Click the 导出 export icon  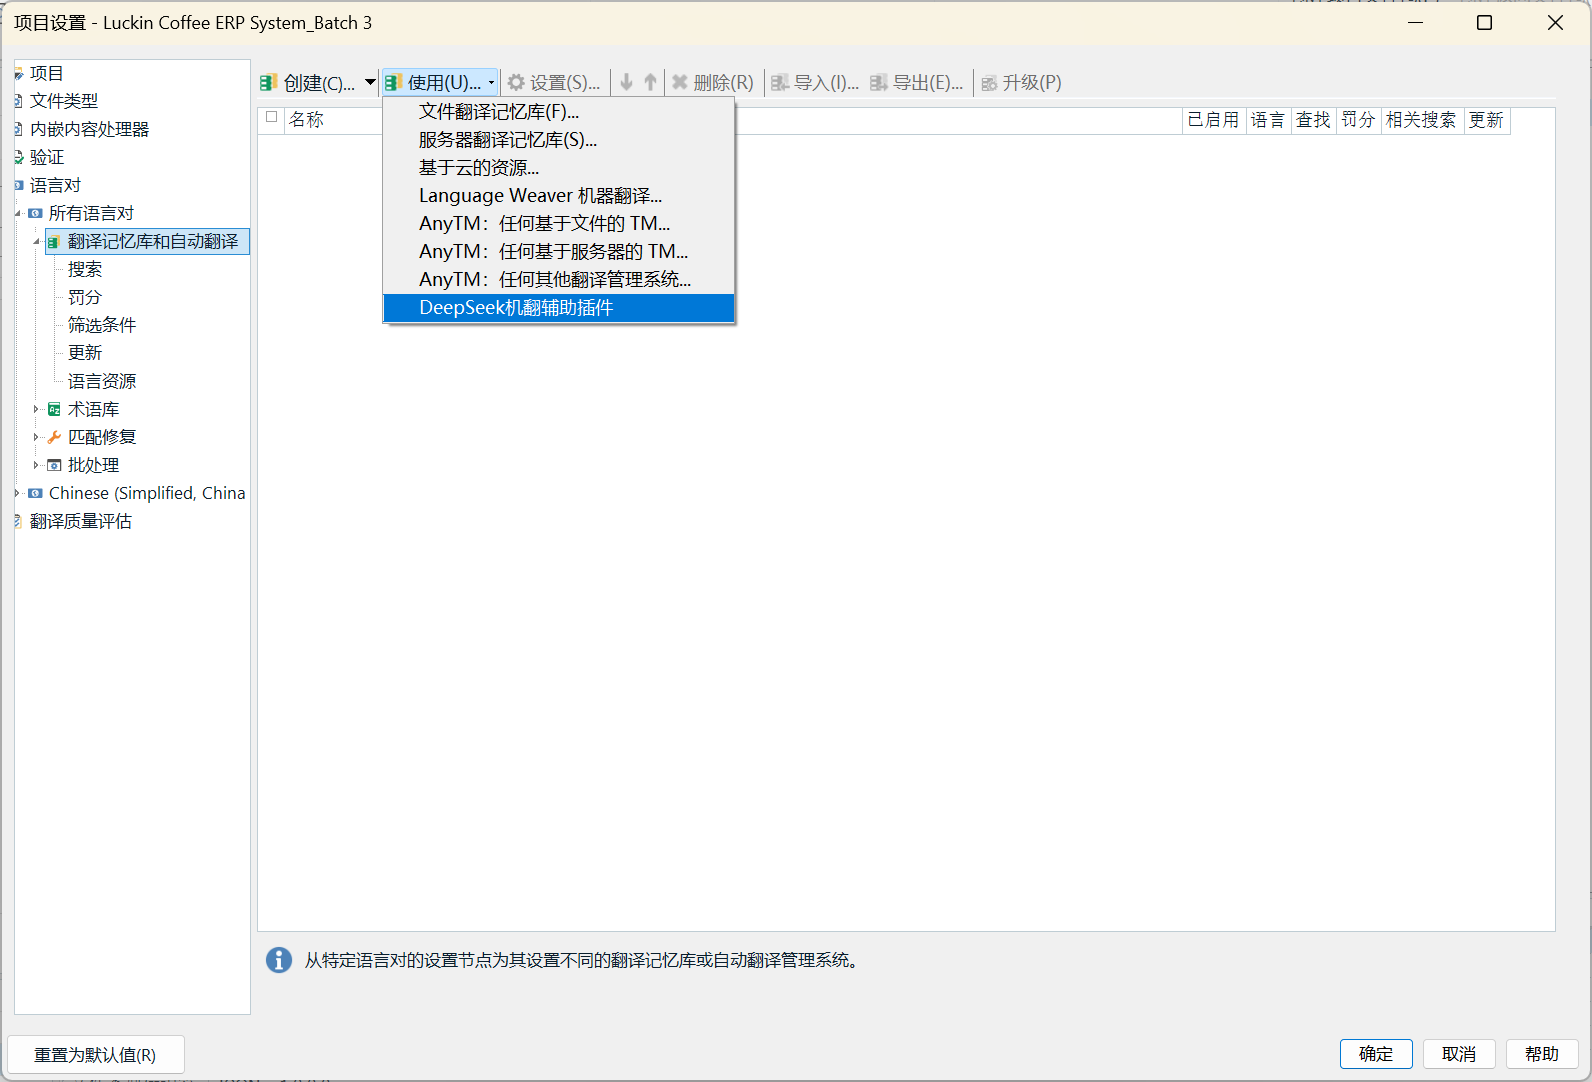coord(879,83)
